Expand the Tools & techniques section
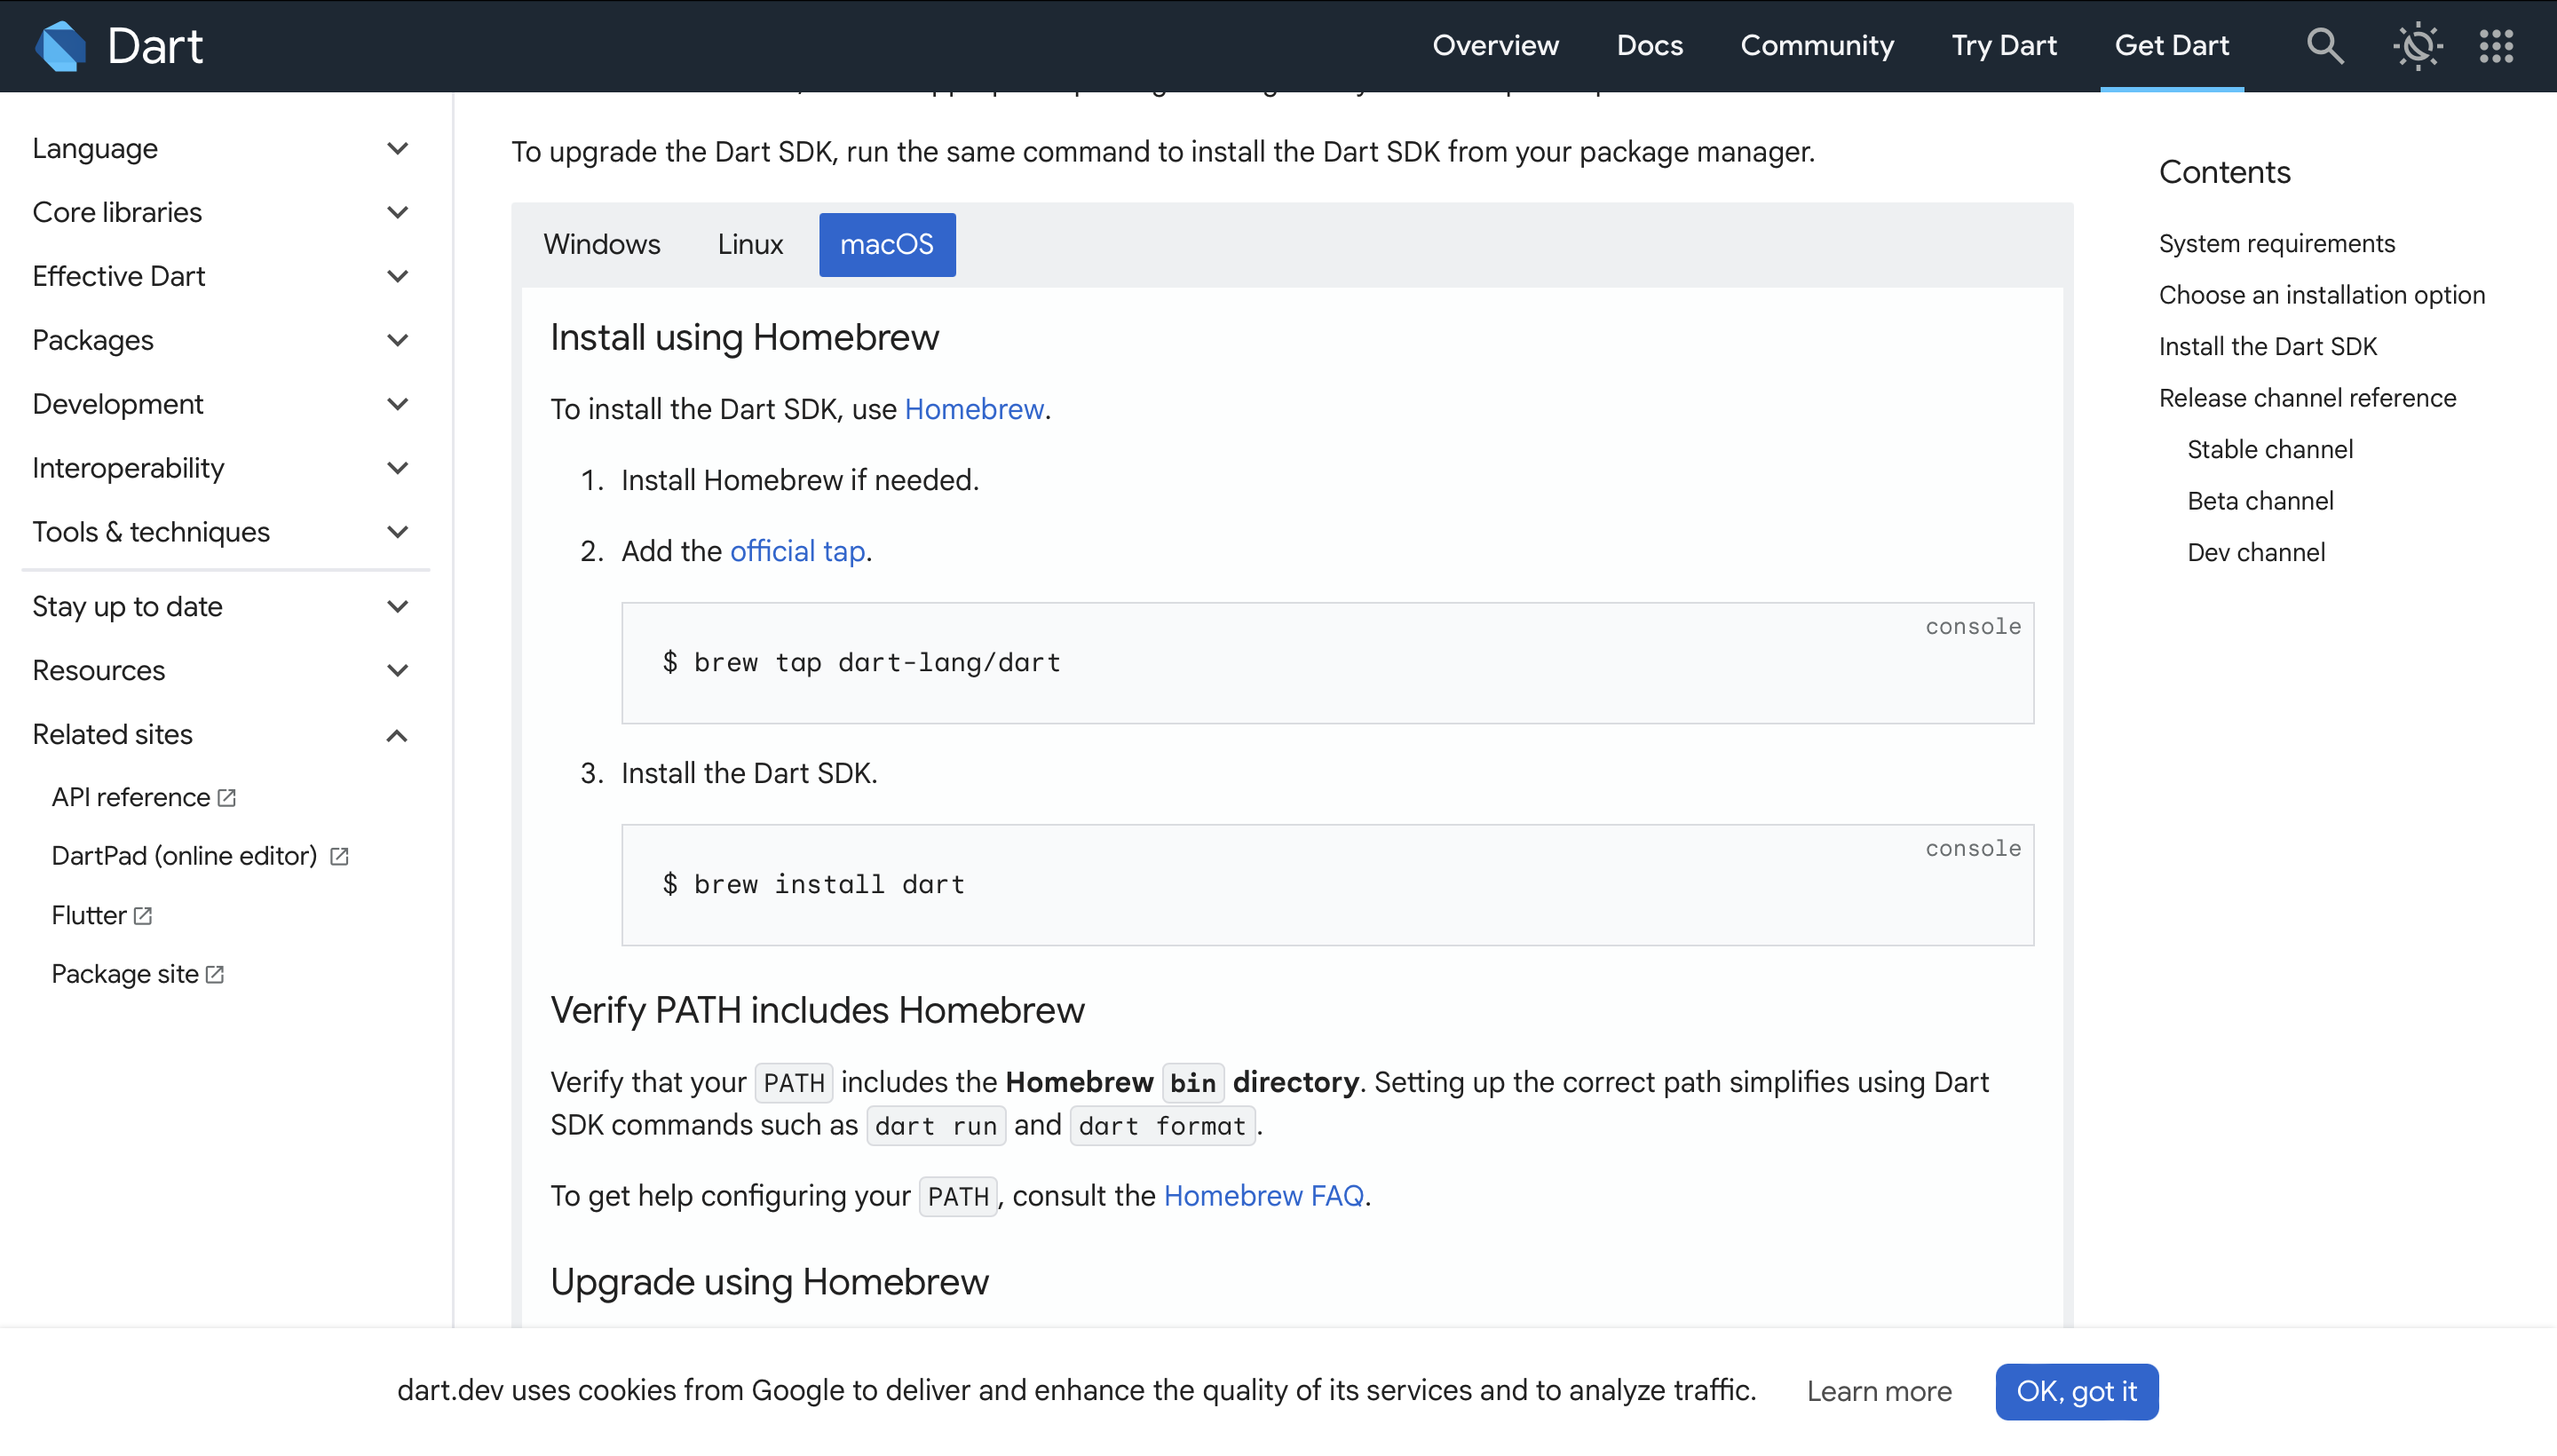The image size is (2557, 1456). 397,532
